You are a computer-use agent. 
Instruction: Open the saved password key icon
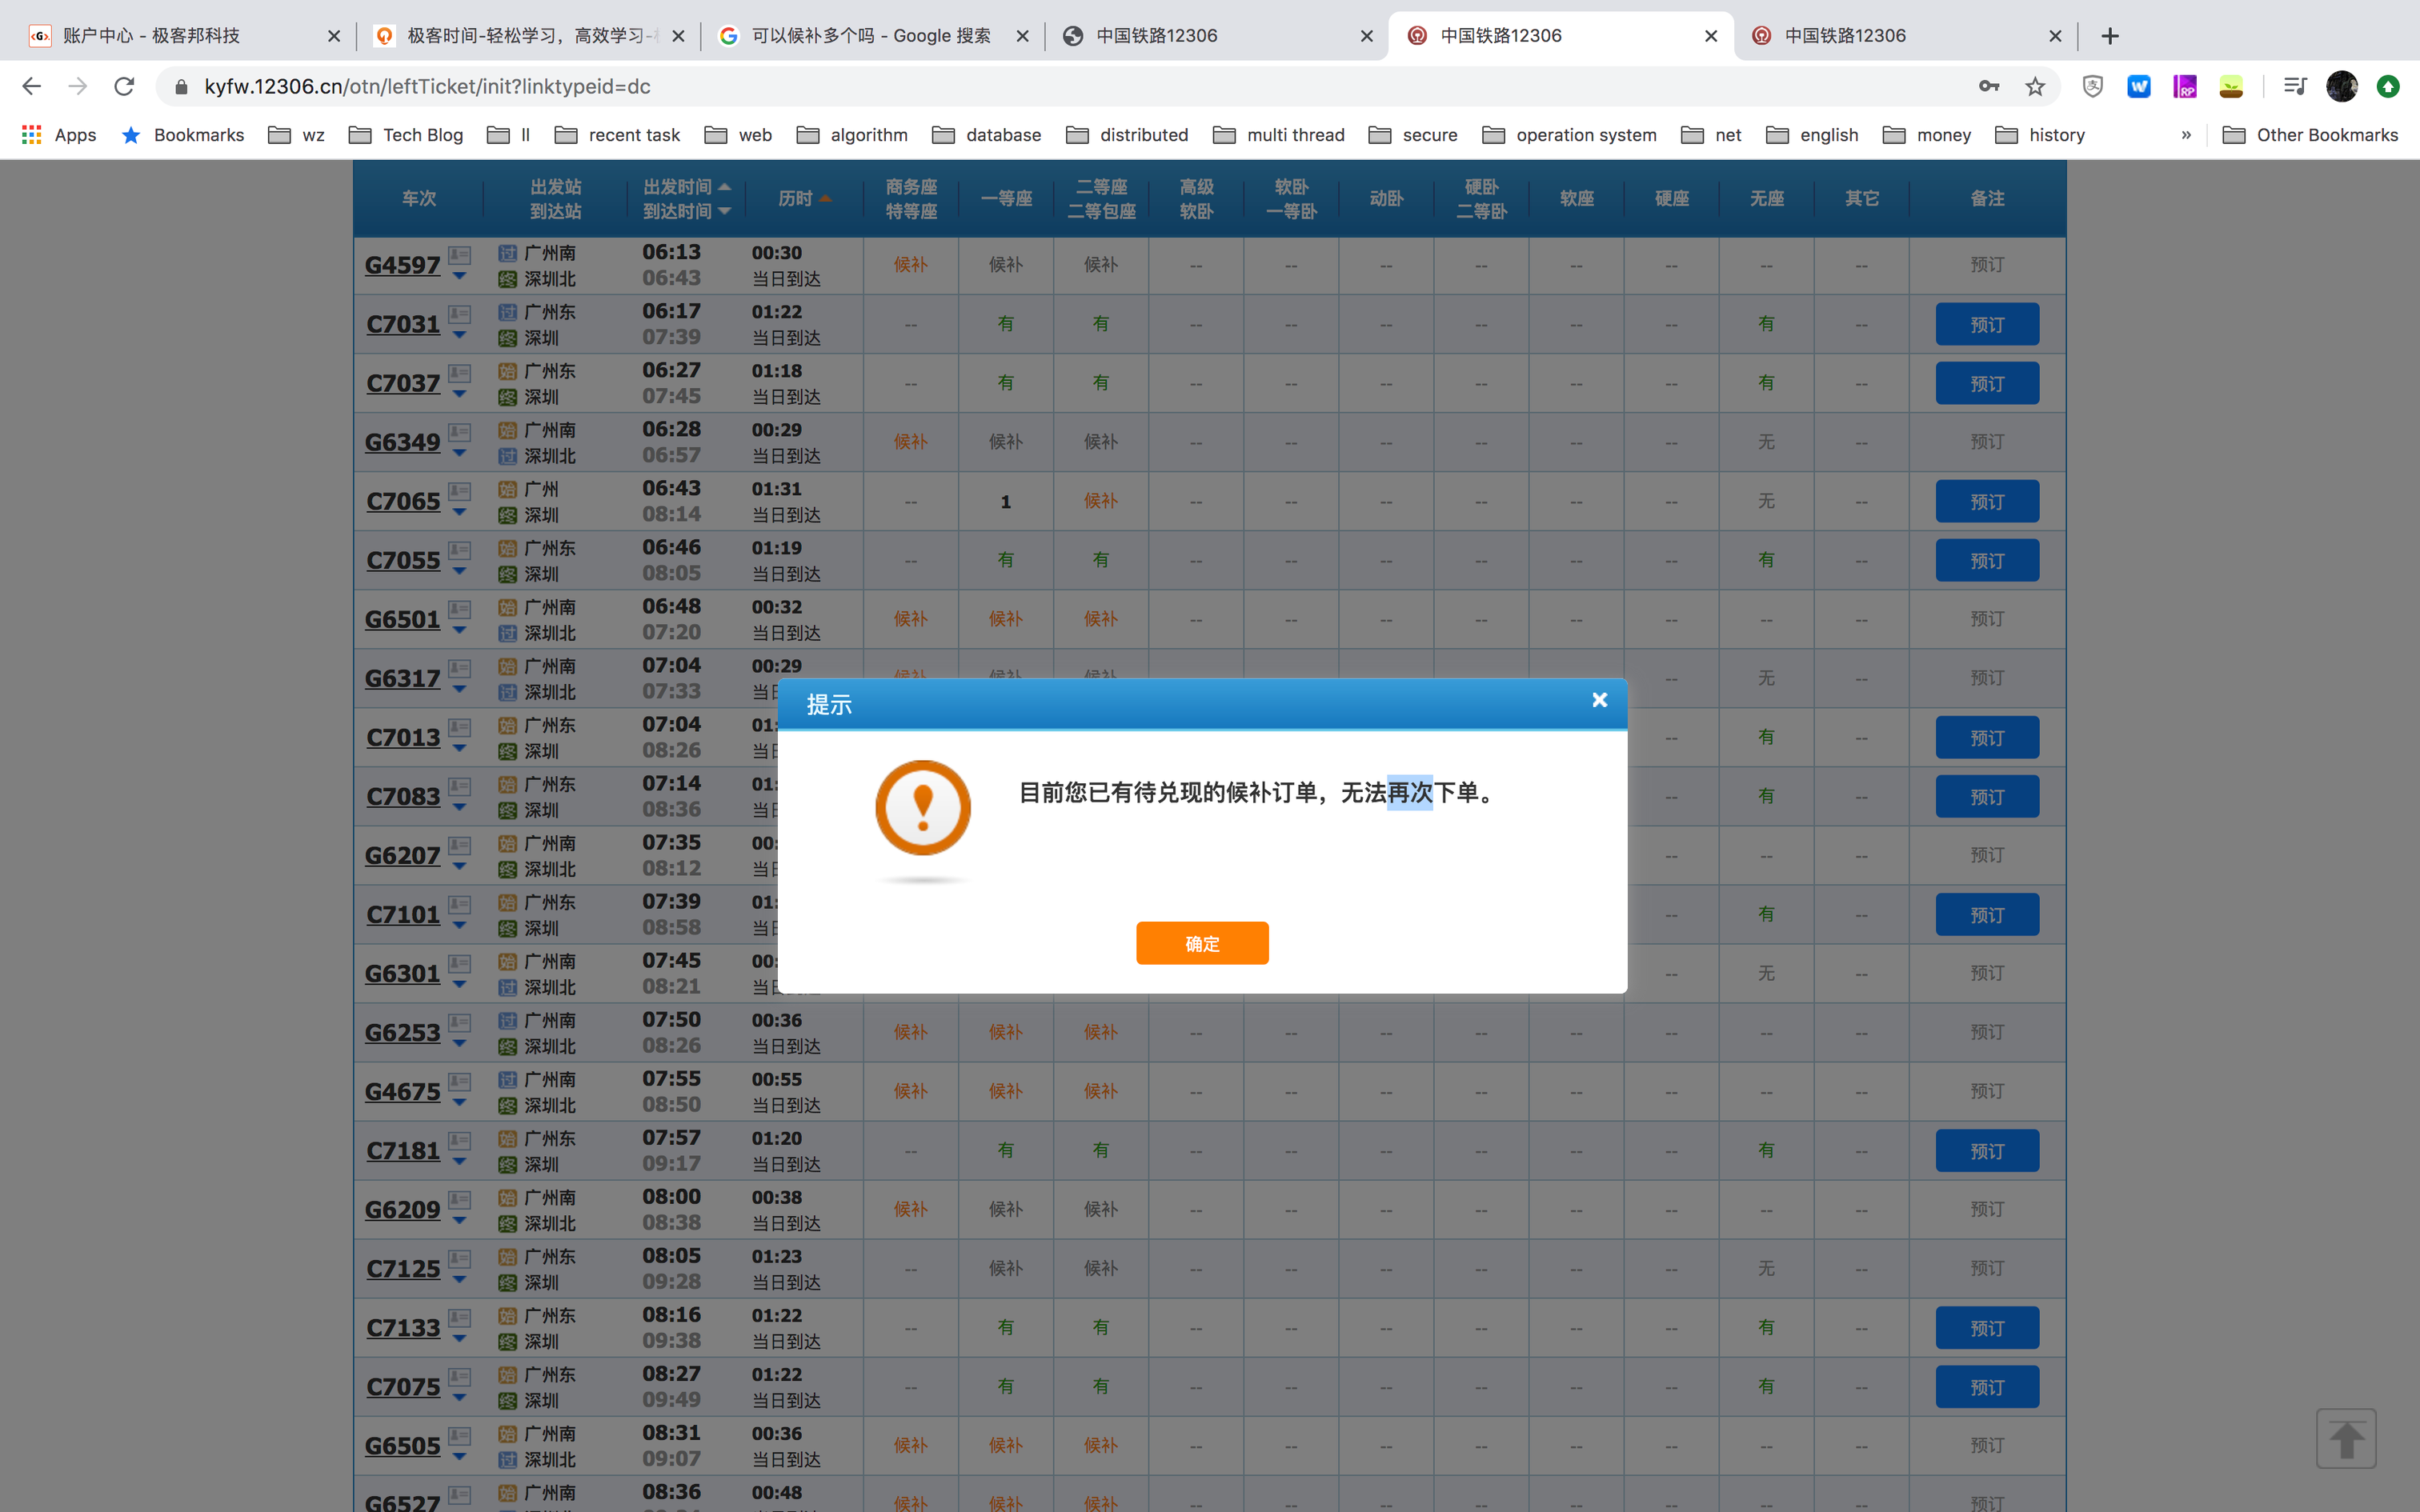click(1988, 87)
